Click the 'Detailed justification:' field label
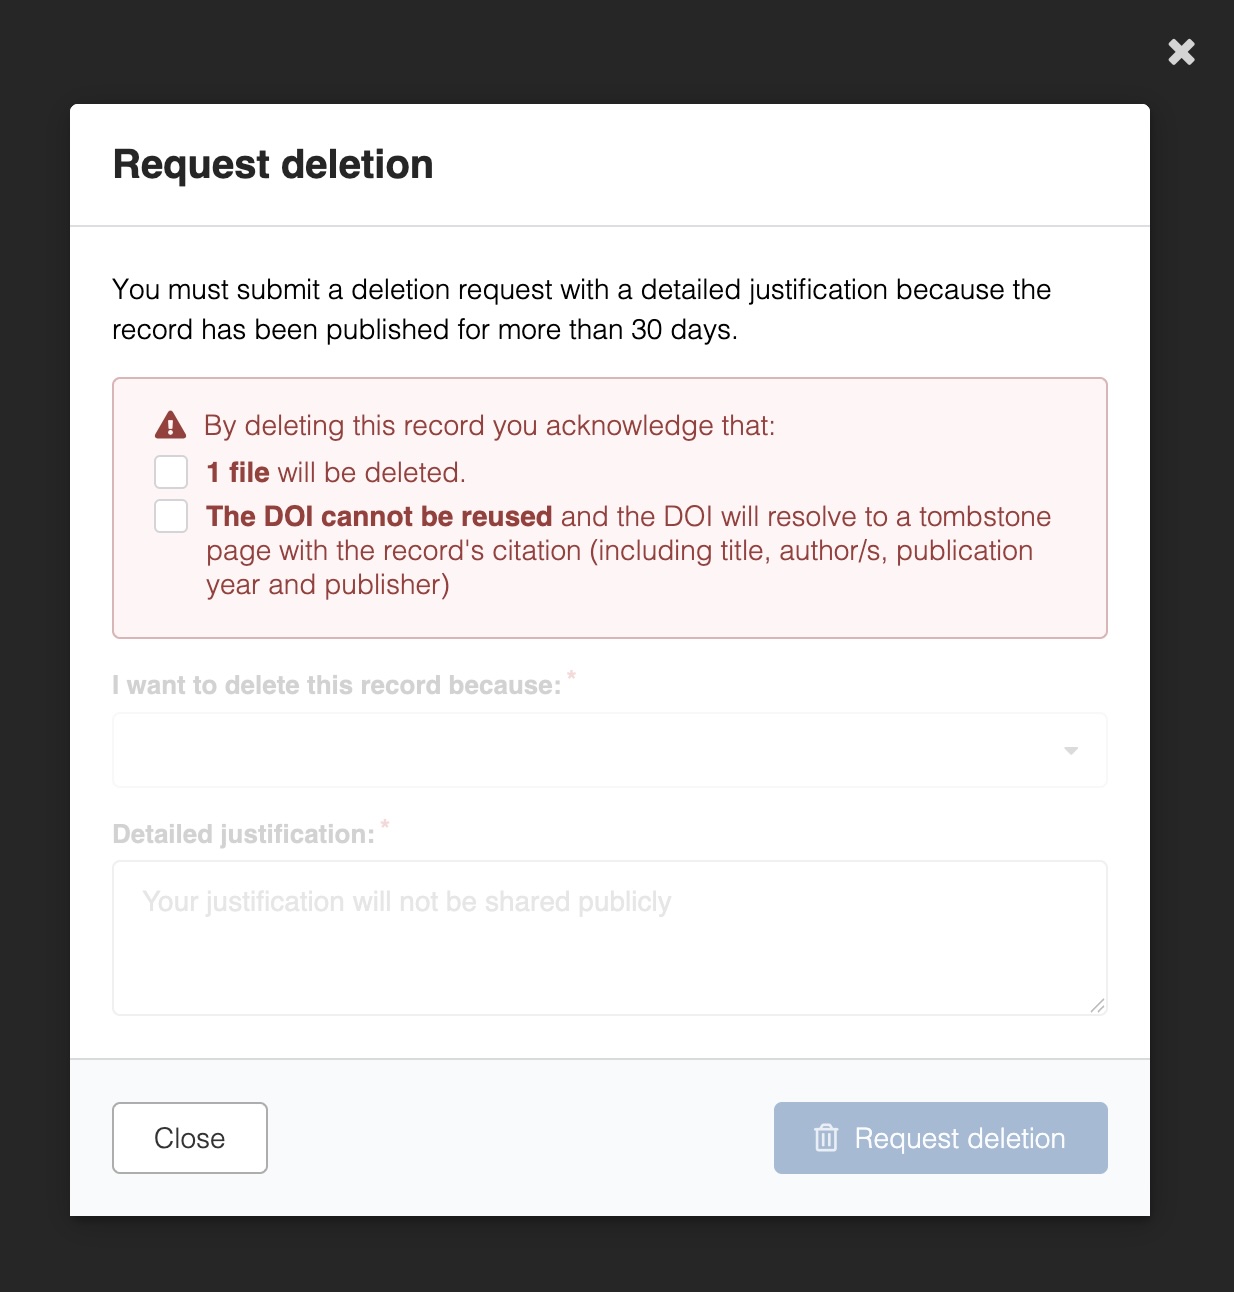The height and width of the screenshot is (1292, 1234). (x=243, y=834)
